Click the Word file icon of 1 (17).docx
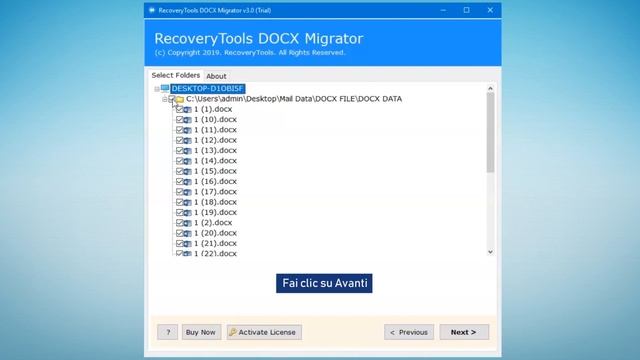 187,192
